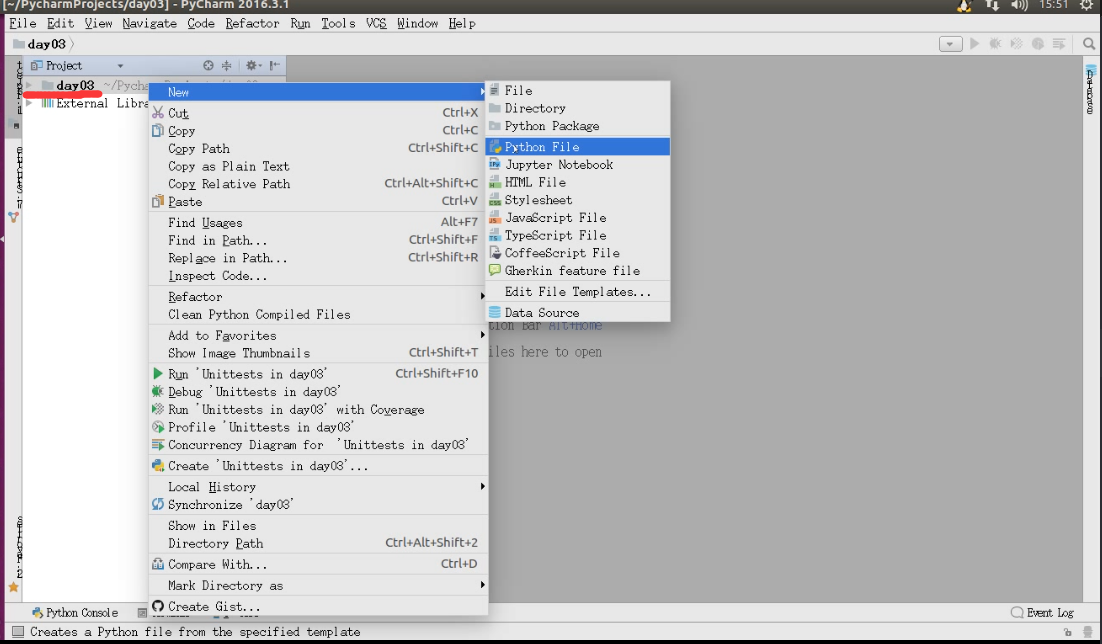Expand the External Libraries tree node
This screenshot has width=1102, height=644.
pyautogui.click(x=29, y=103)
